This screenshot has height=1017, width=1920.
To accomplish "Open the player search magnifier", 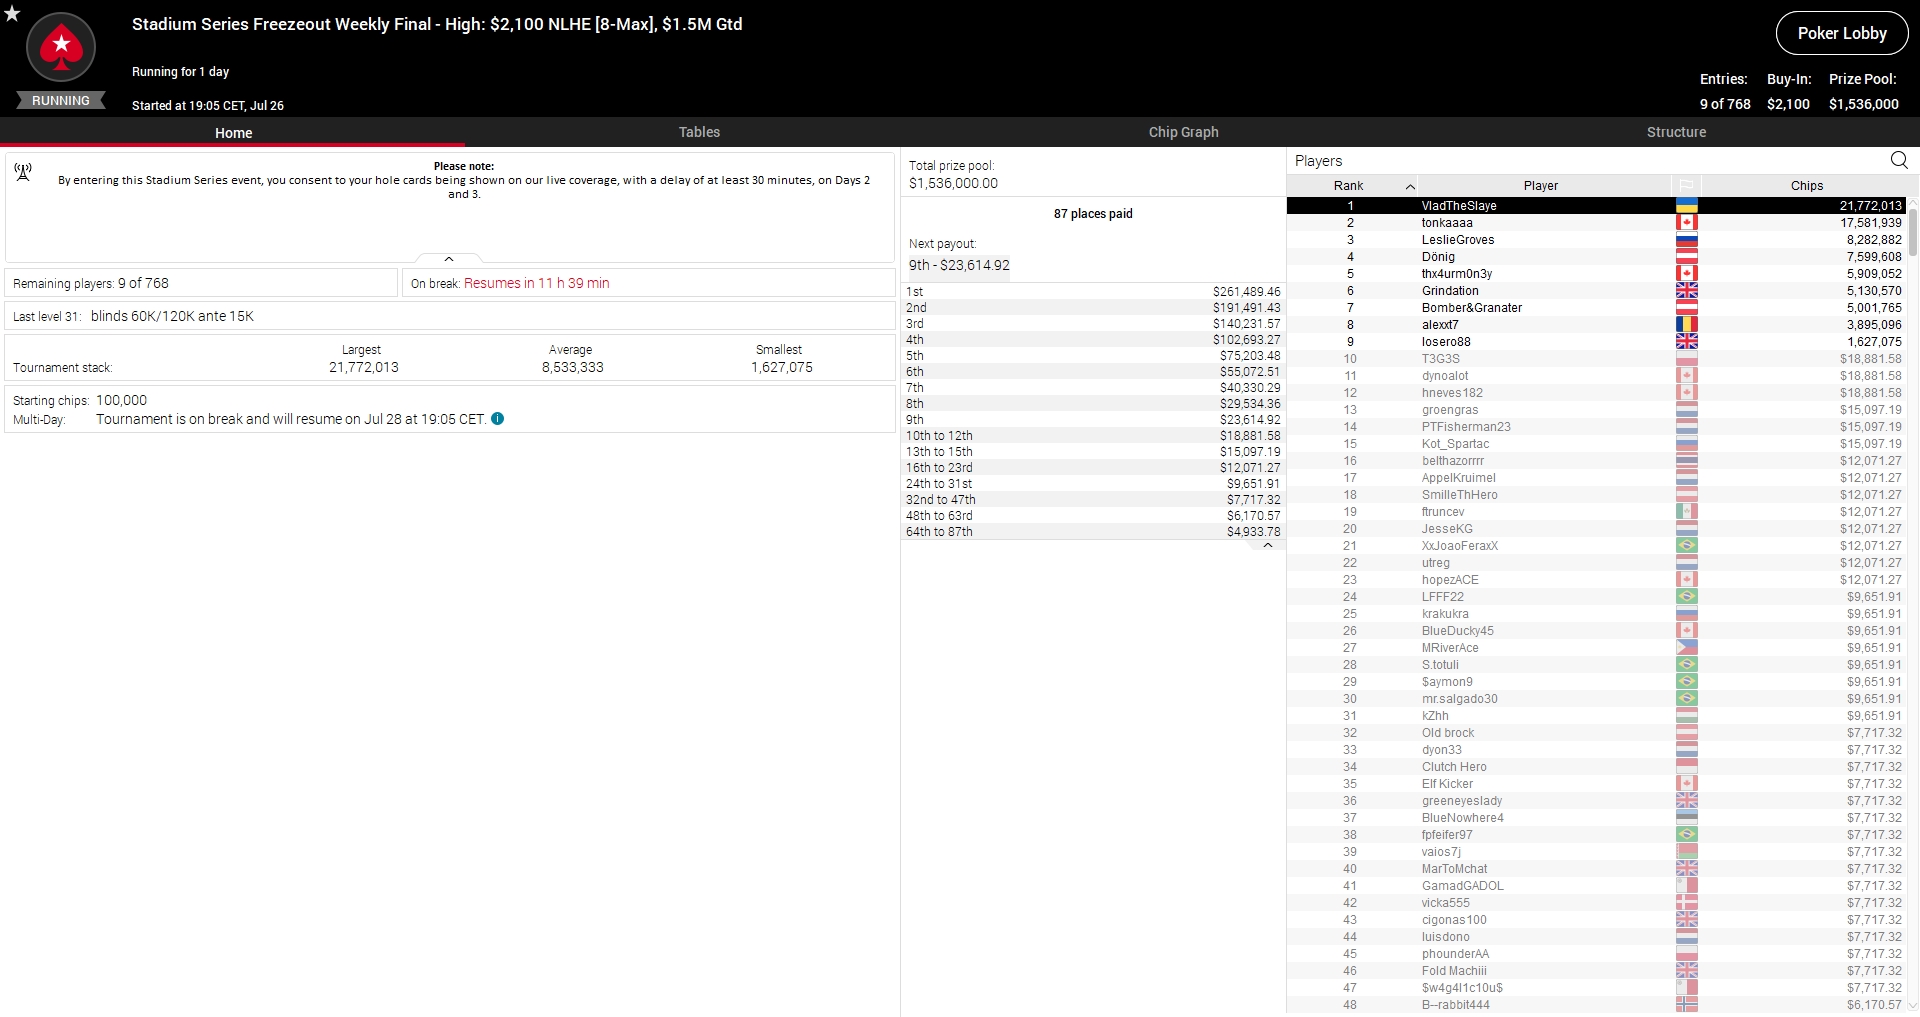I will (x=1899, y=160).
